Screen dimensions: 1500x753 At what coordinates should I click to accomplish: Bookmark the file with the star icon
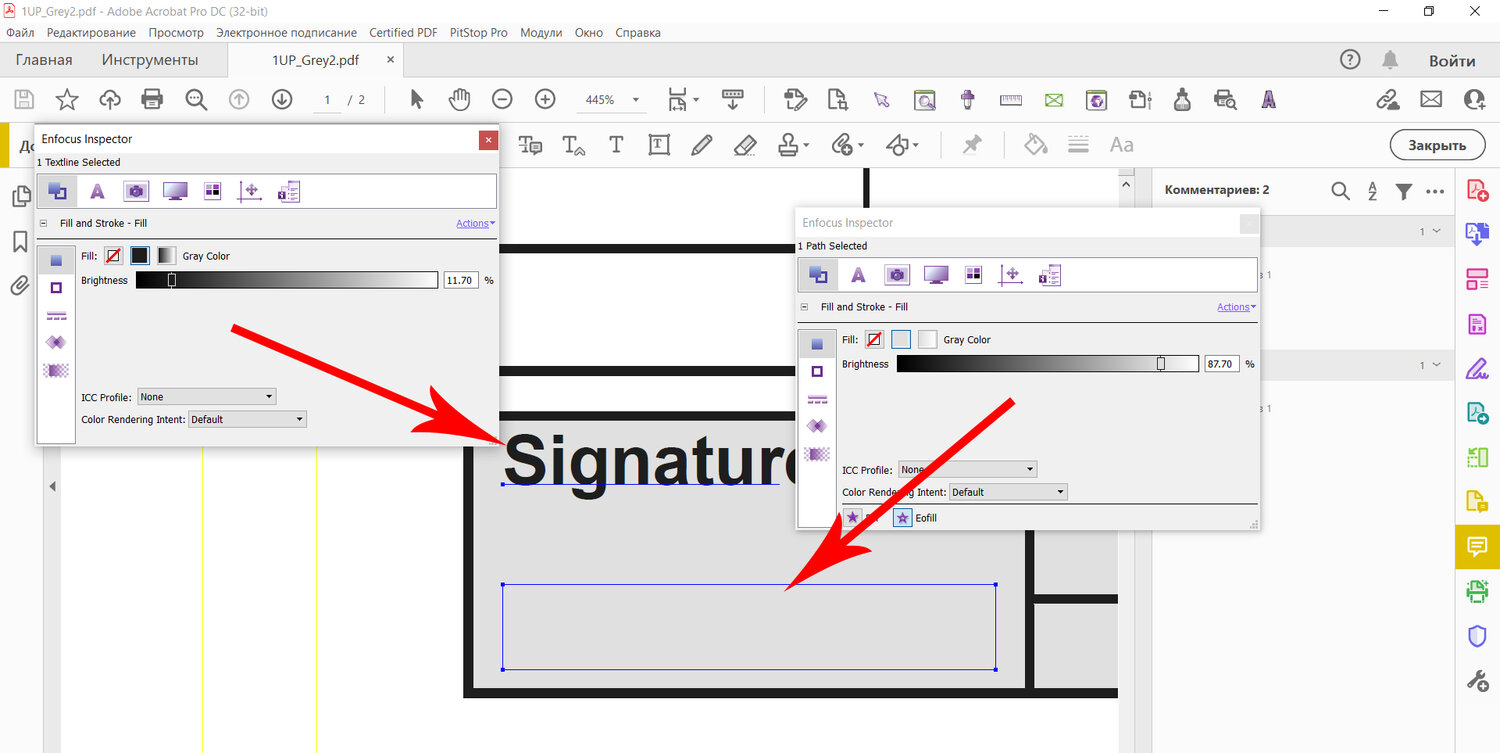point(67,99)
